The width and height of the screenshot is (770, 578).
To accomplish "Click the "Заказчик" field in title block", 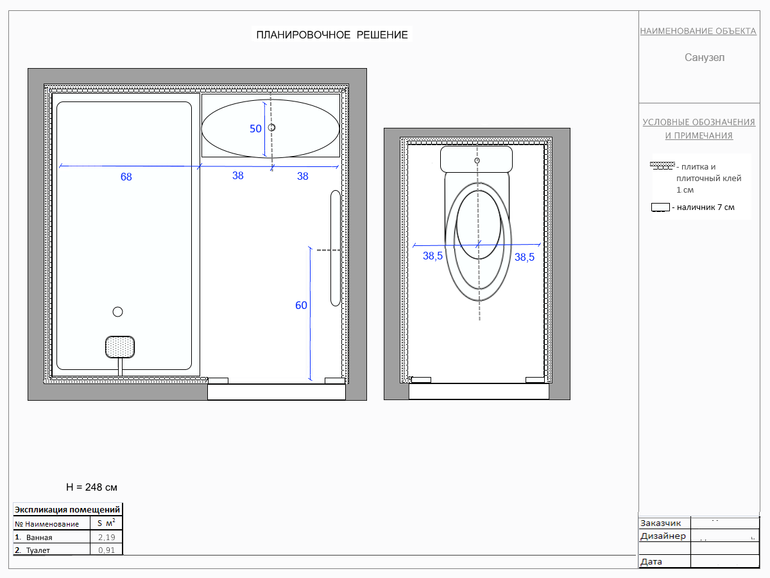I will click(x=661, y=523).
